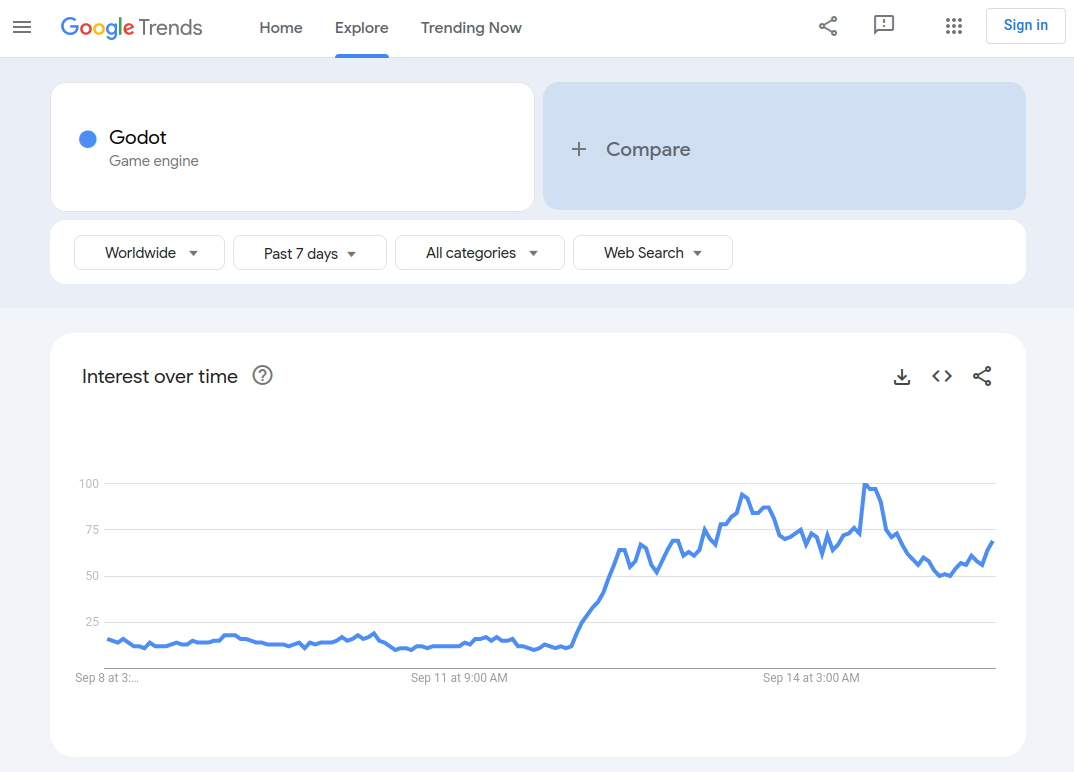Open the hamburger main menu
1074x772 pixels.
(x=22, y=27)
